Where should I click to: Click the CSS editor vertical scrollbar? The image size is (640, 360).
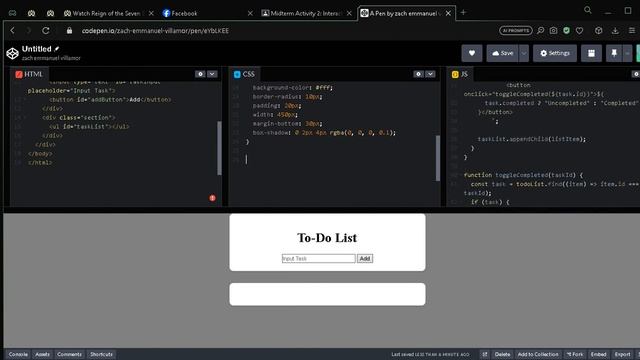point(438,158)
